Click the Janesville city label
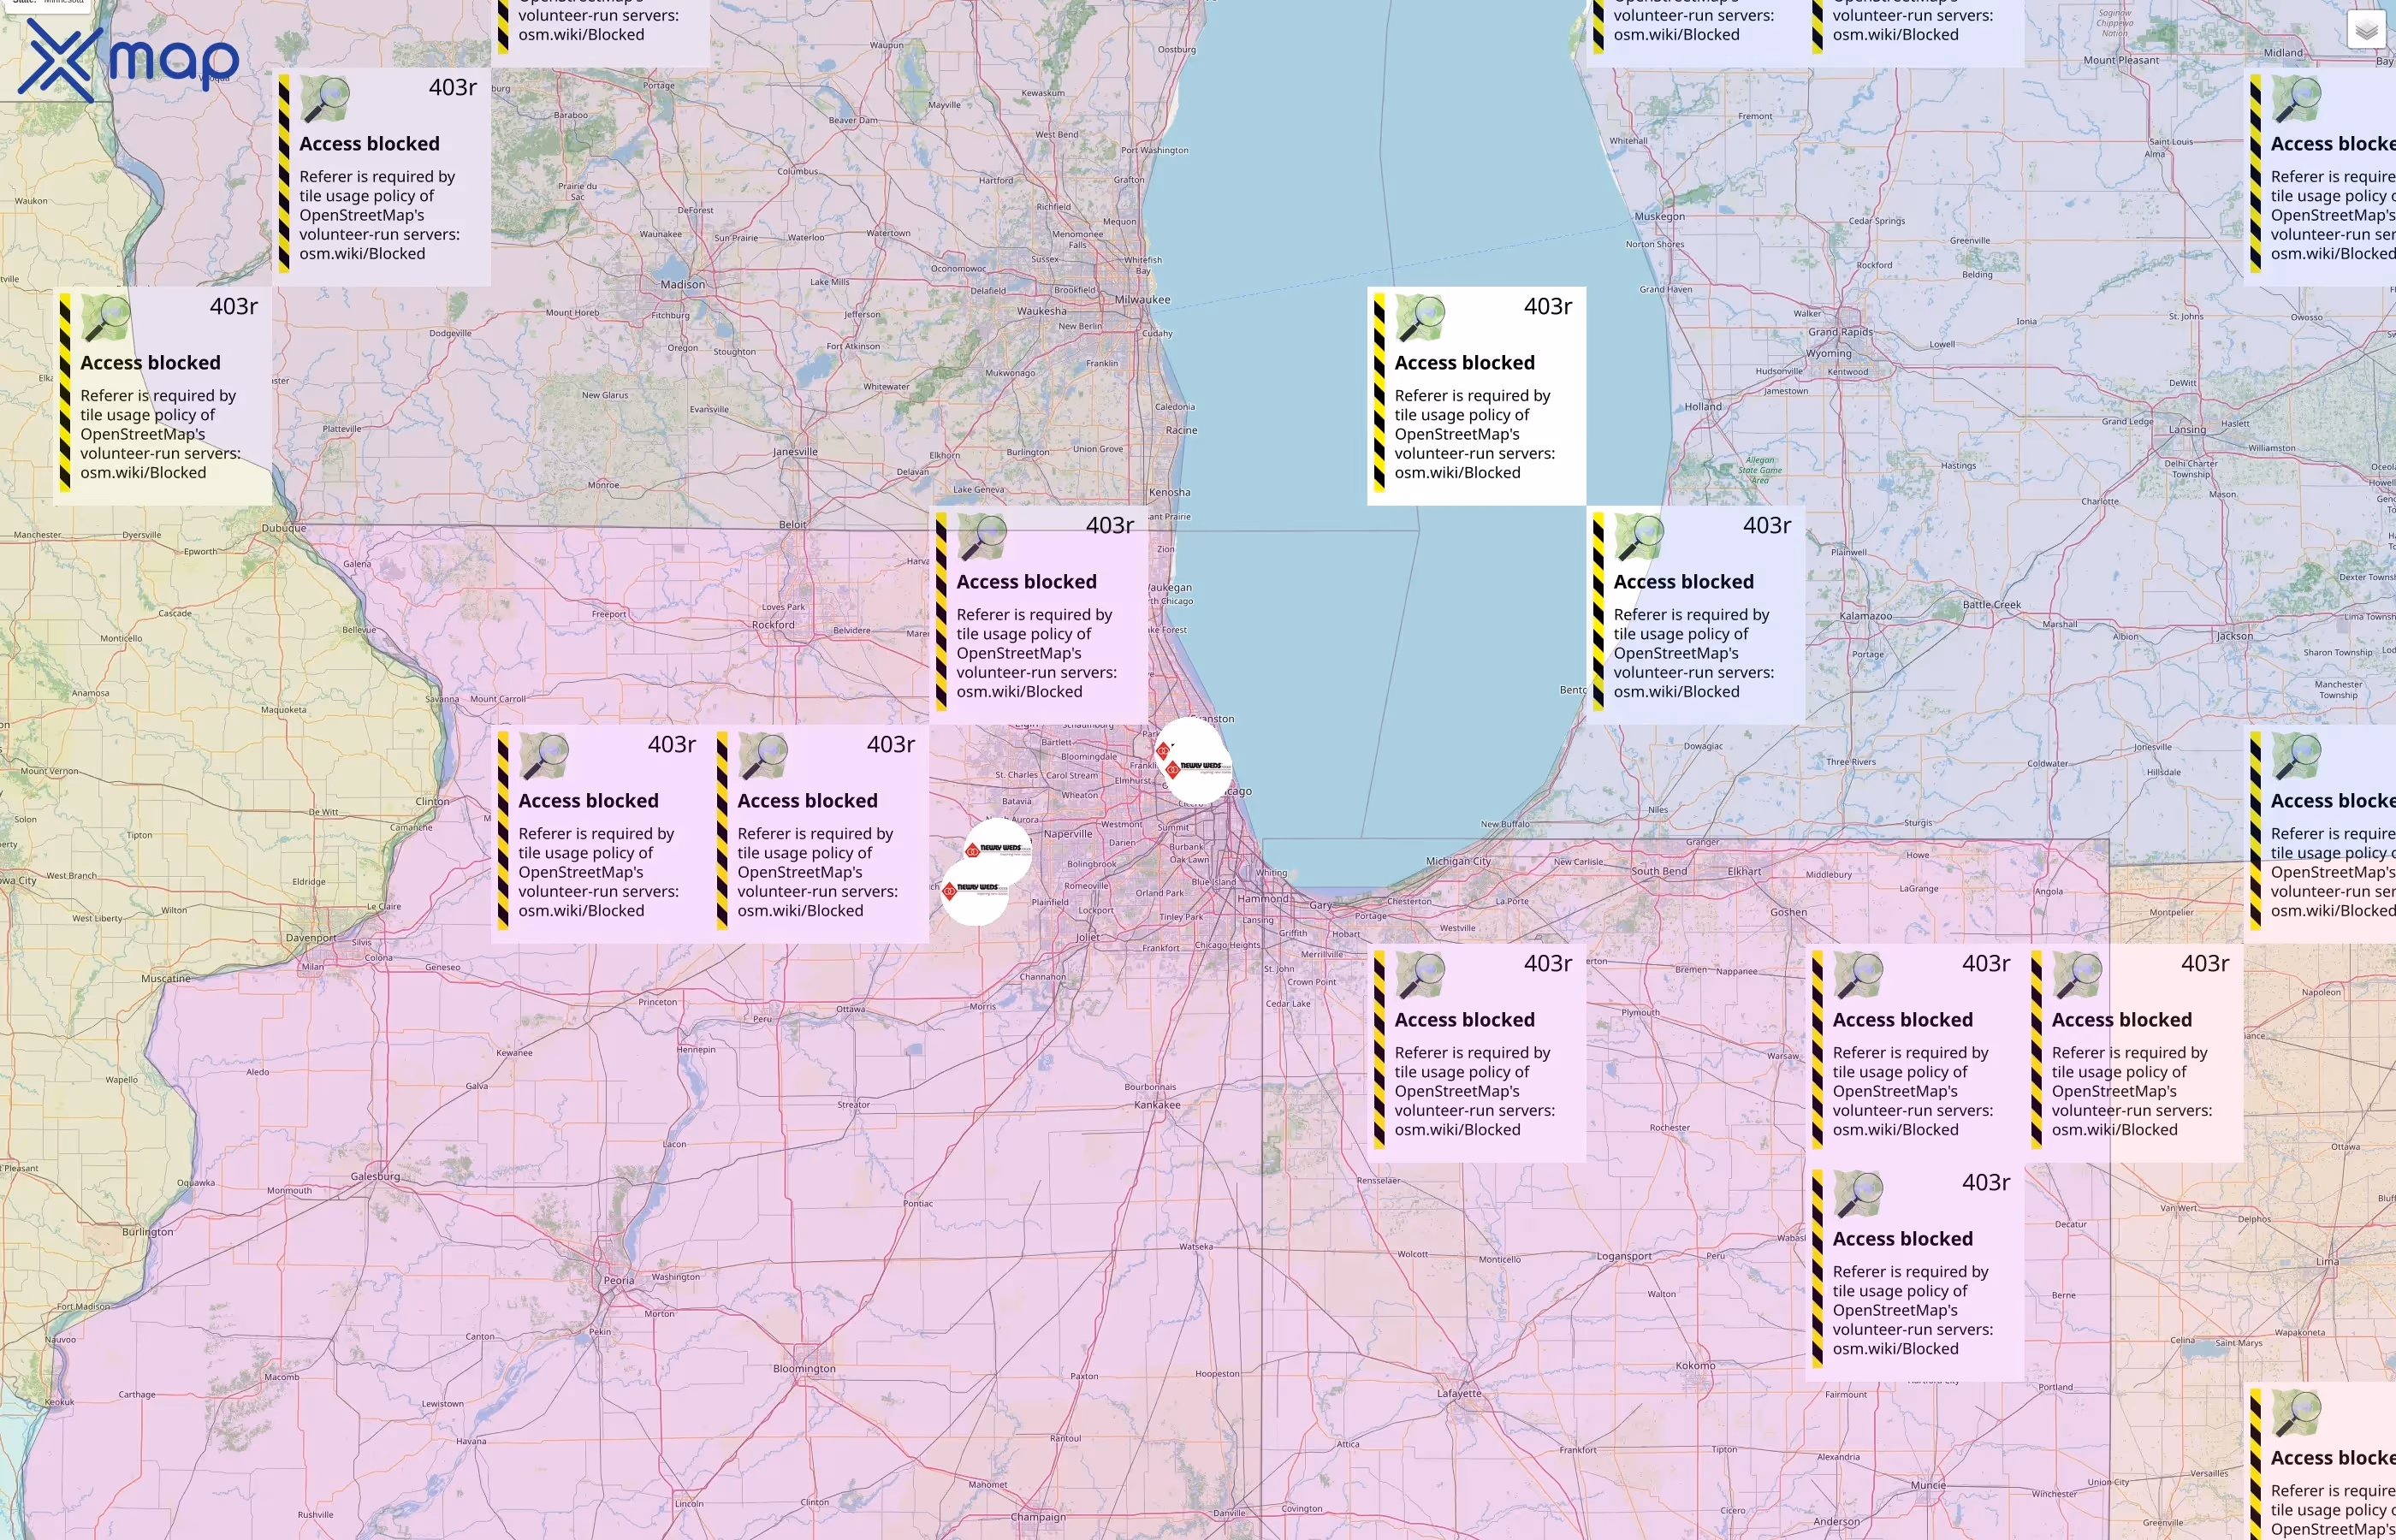2396x1540 pixels. point(795,452)
